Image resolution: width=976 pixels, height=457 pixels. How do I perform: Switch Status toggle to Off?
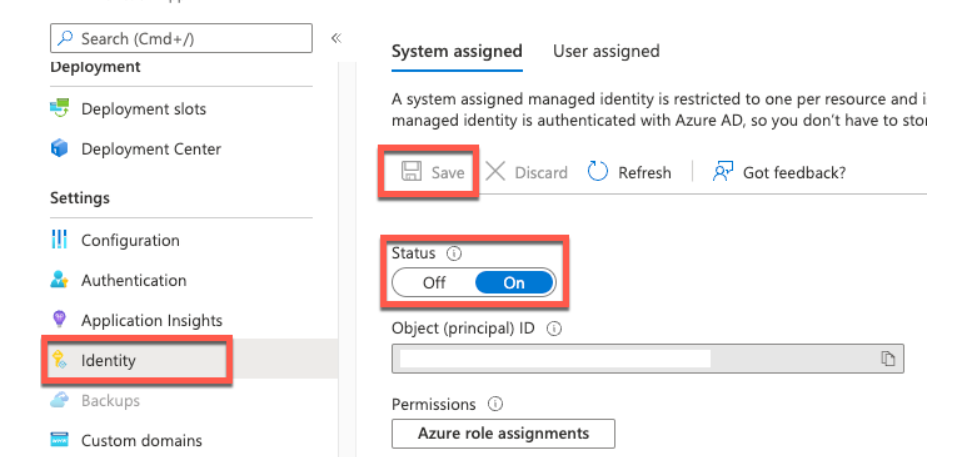click(x=434, y=283)
